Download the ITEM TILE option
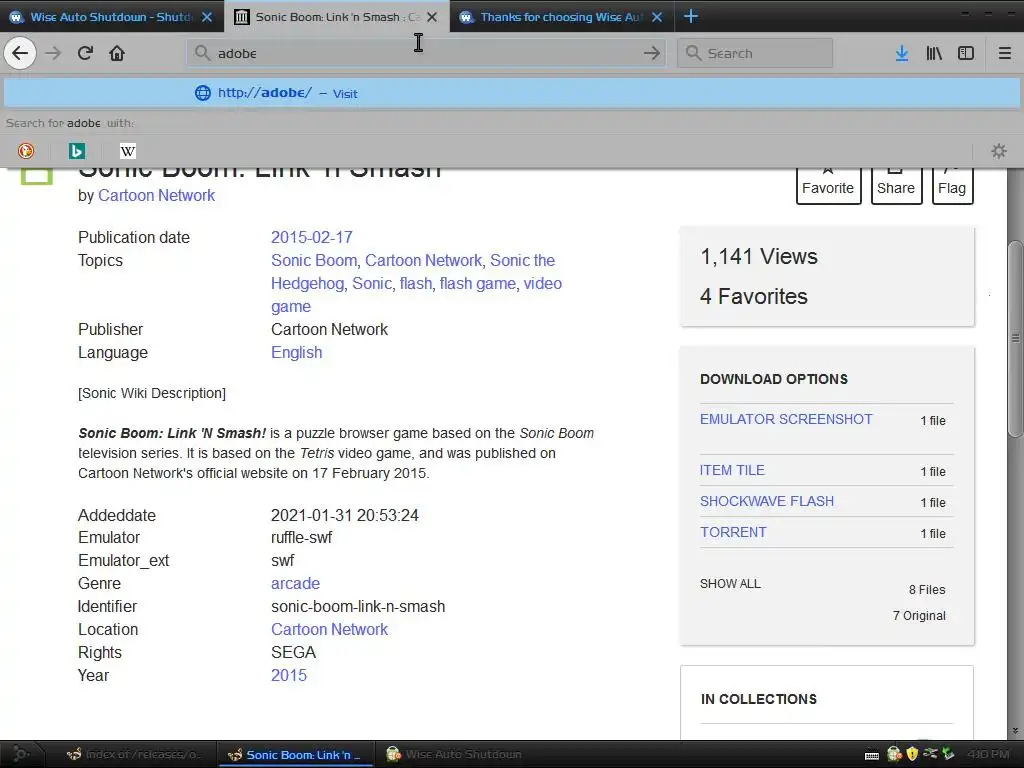 (732, 470)
